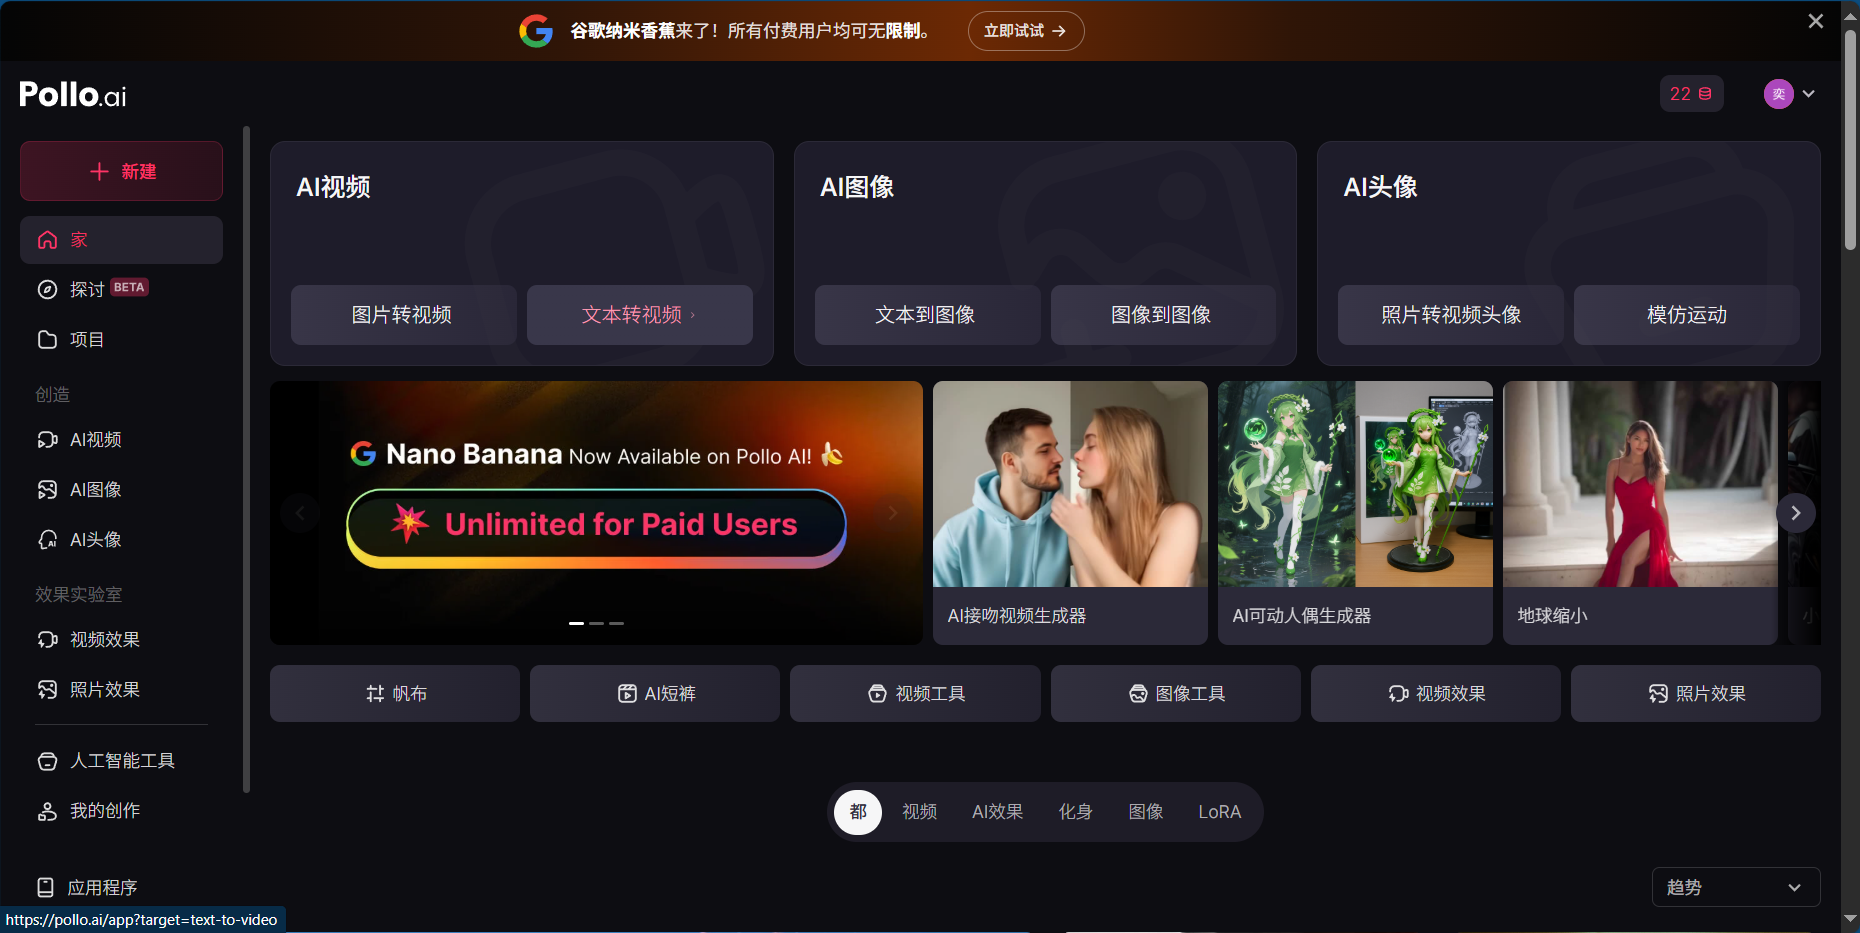Expand the account menu chevron
The width and height of the screenshot is (1860, 933).
click(x=1809, y=94)
